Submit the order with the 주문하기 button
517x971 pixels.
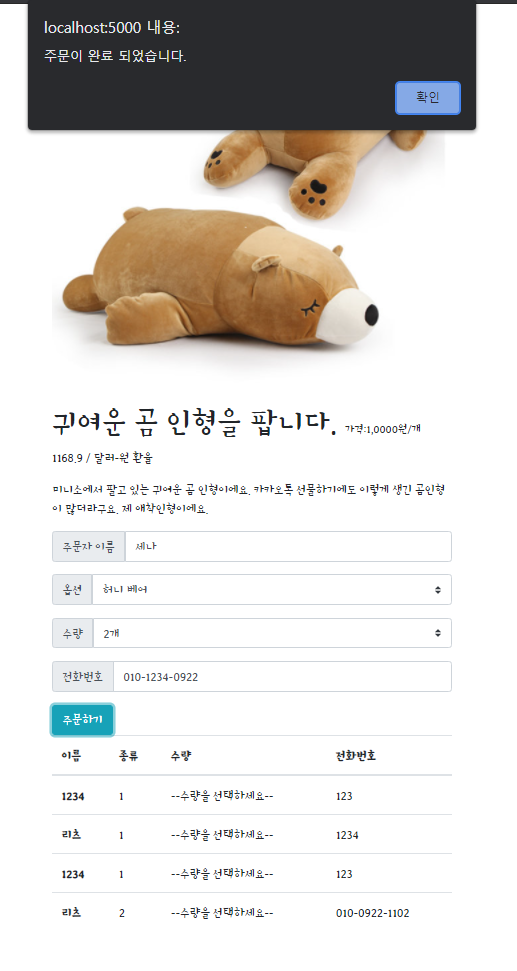click(x=82, y=720)
